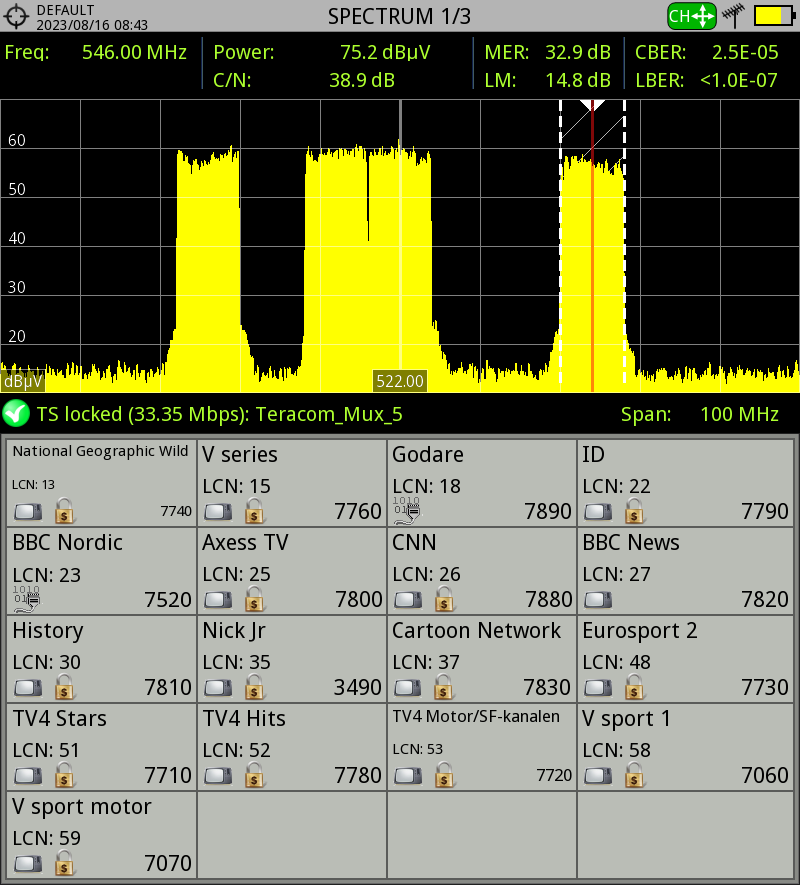Select the National Geographic Wild service
800x885 pixels.
click(102, 483)
